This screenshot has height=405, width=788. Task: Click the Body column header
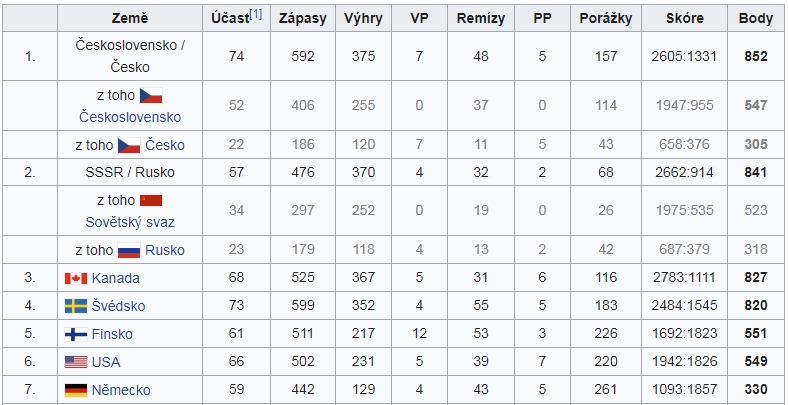point(756,19)
